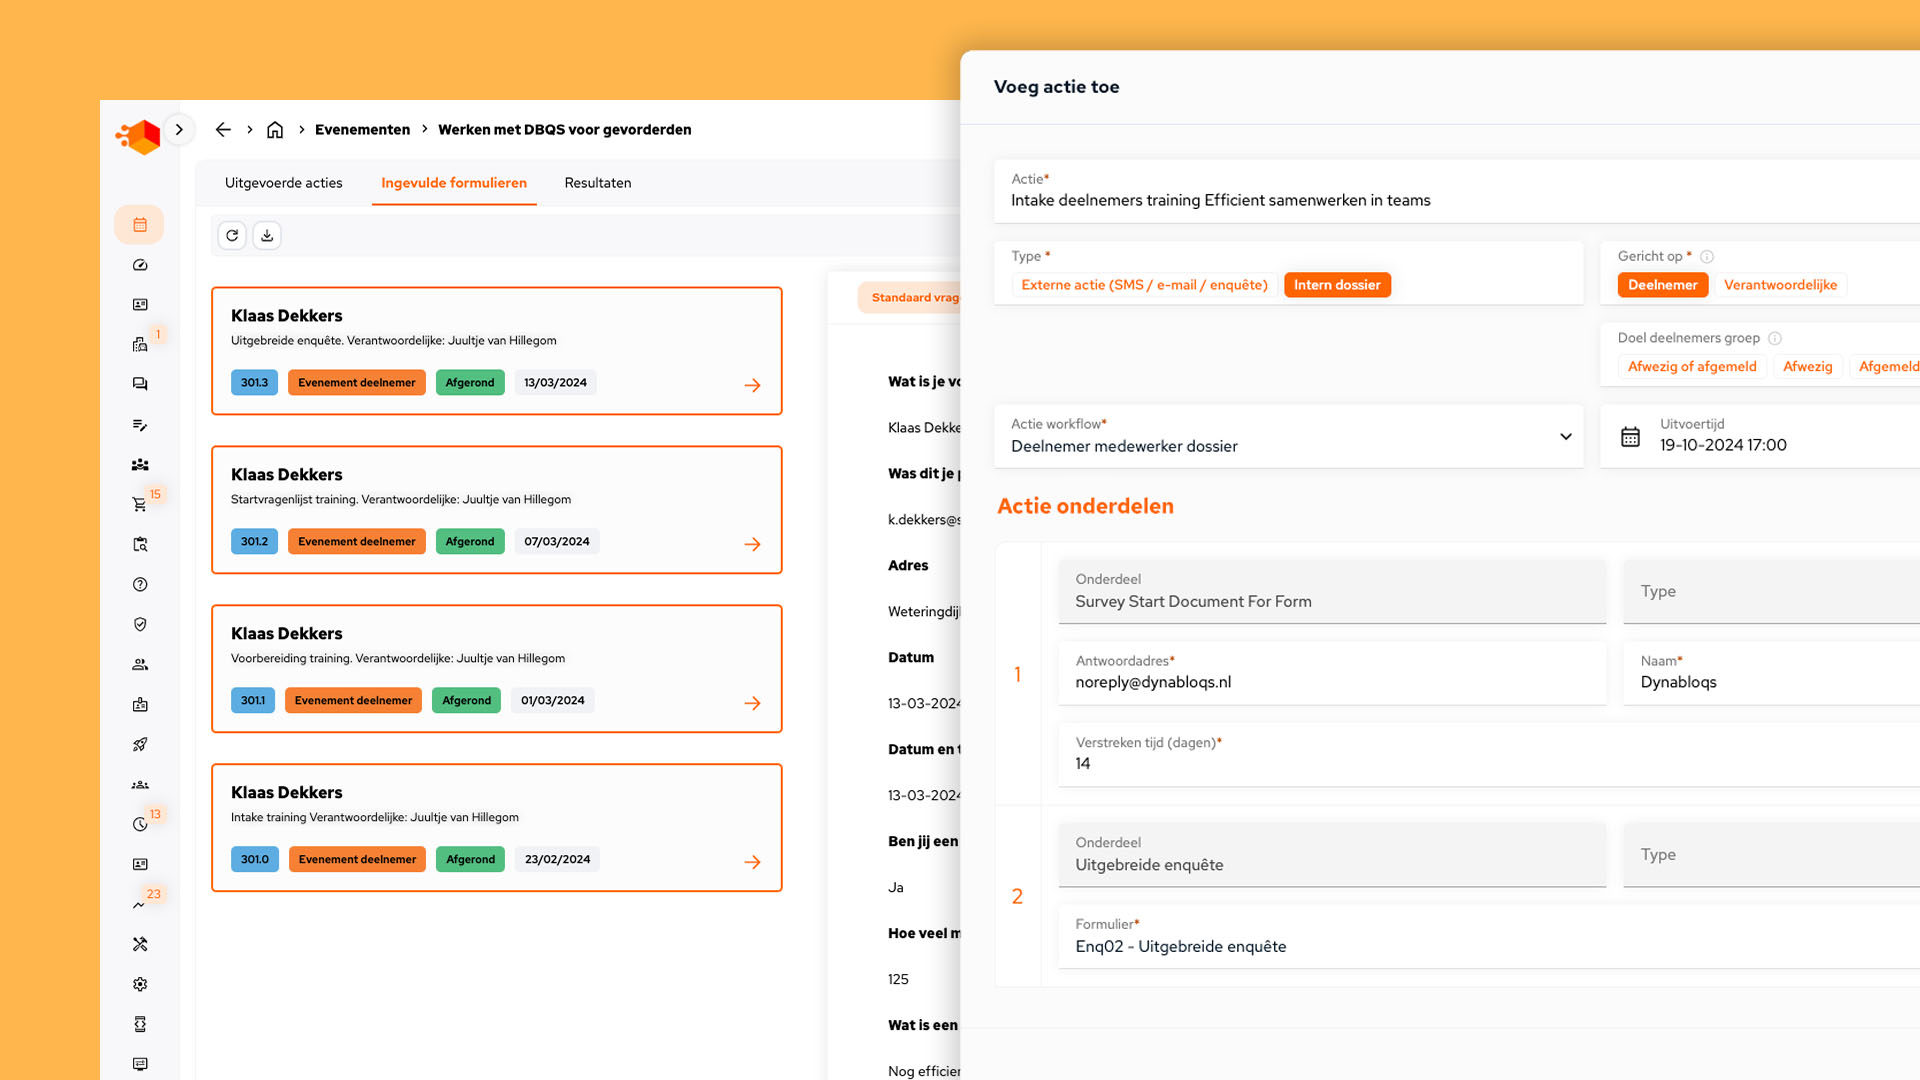1920x1080 pixels.
Task: Click the rocket icon in the sidebar
Action: point(140,745)
